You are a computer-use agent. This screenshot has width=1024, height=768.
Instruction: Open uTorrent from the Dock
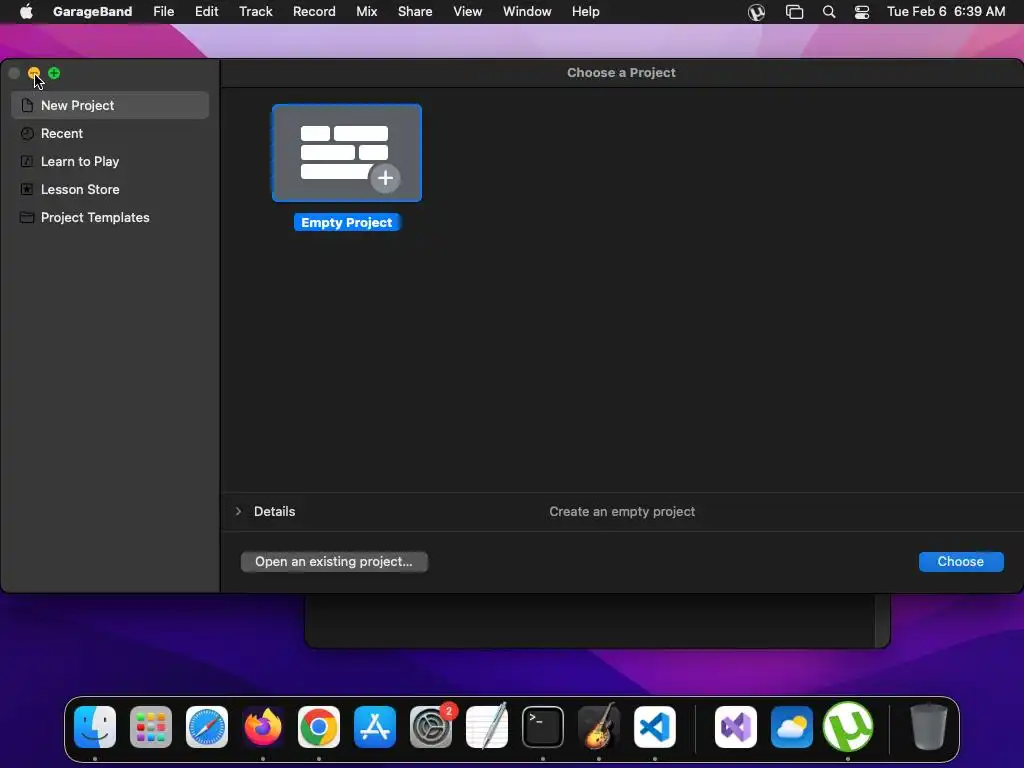[848, 727]
